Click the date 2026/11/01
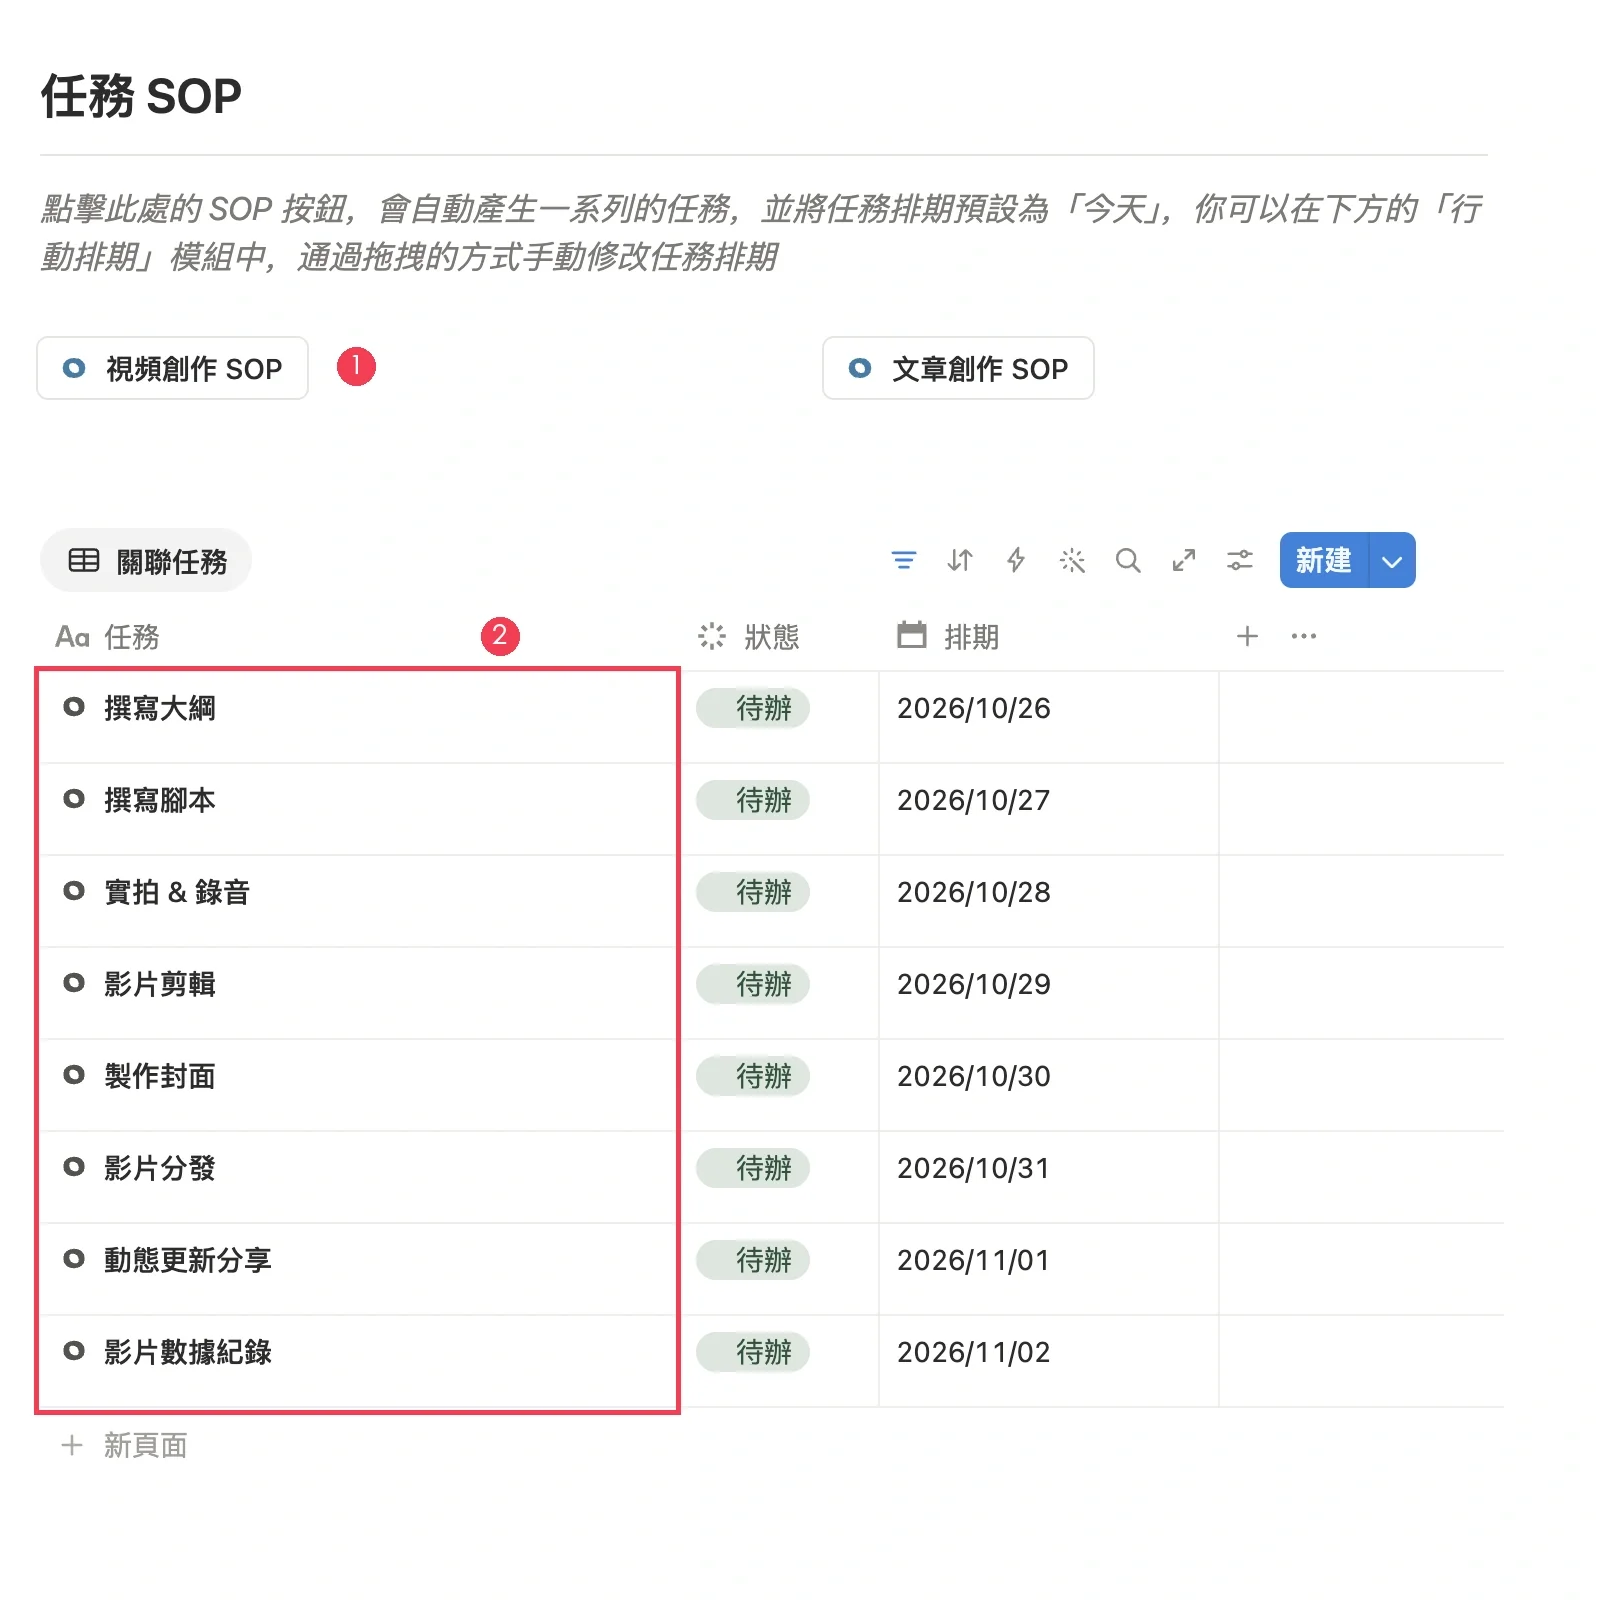Image resolution: width=1600 pixels, height=1600 pixels. (x=973, y=1260)
